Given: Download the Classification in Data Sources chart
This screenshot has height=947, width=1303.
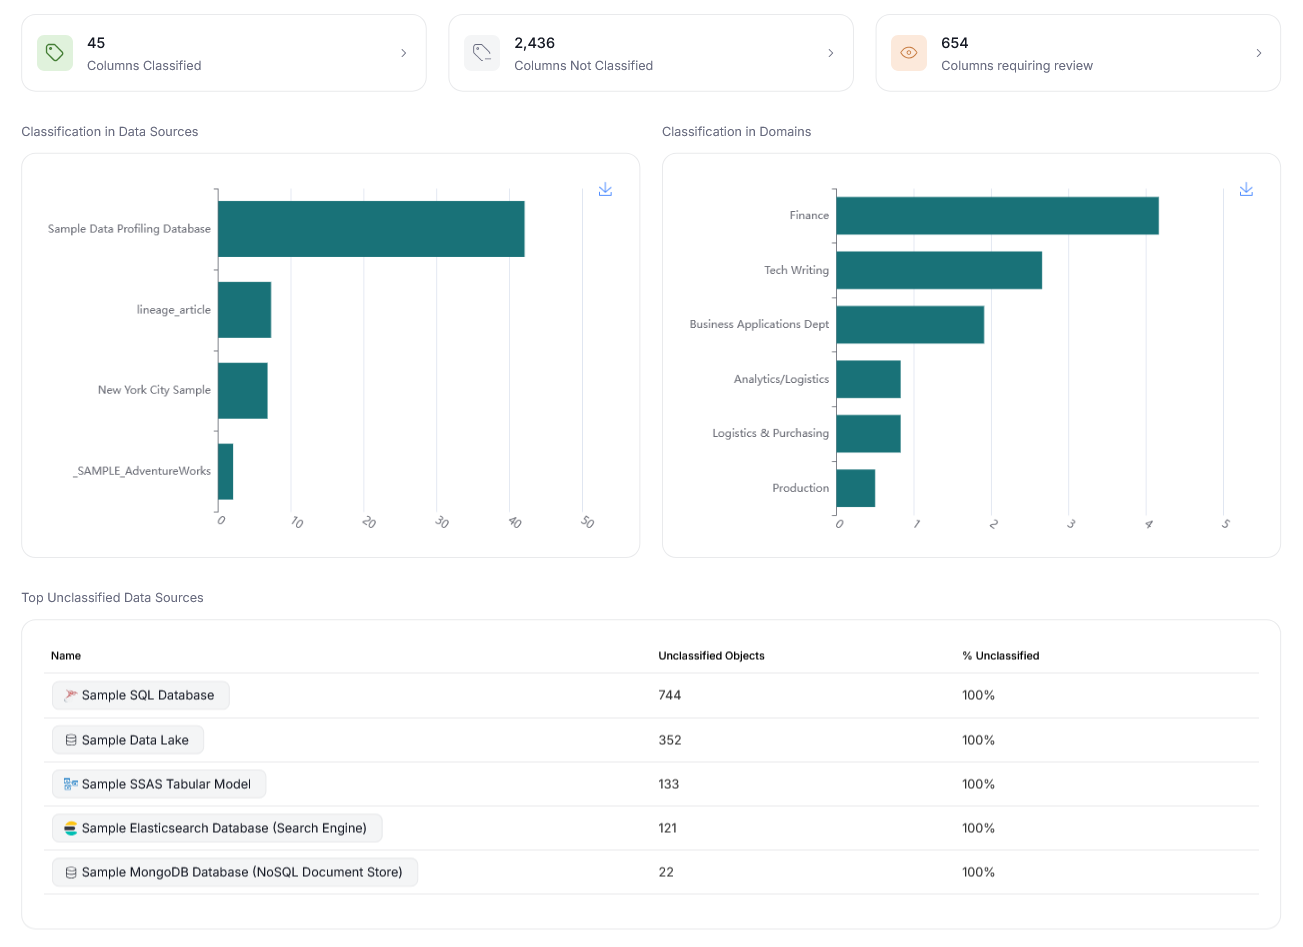Looking at the screenshot, I should coord(605,189).
